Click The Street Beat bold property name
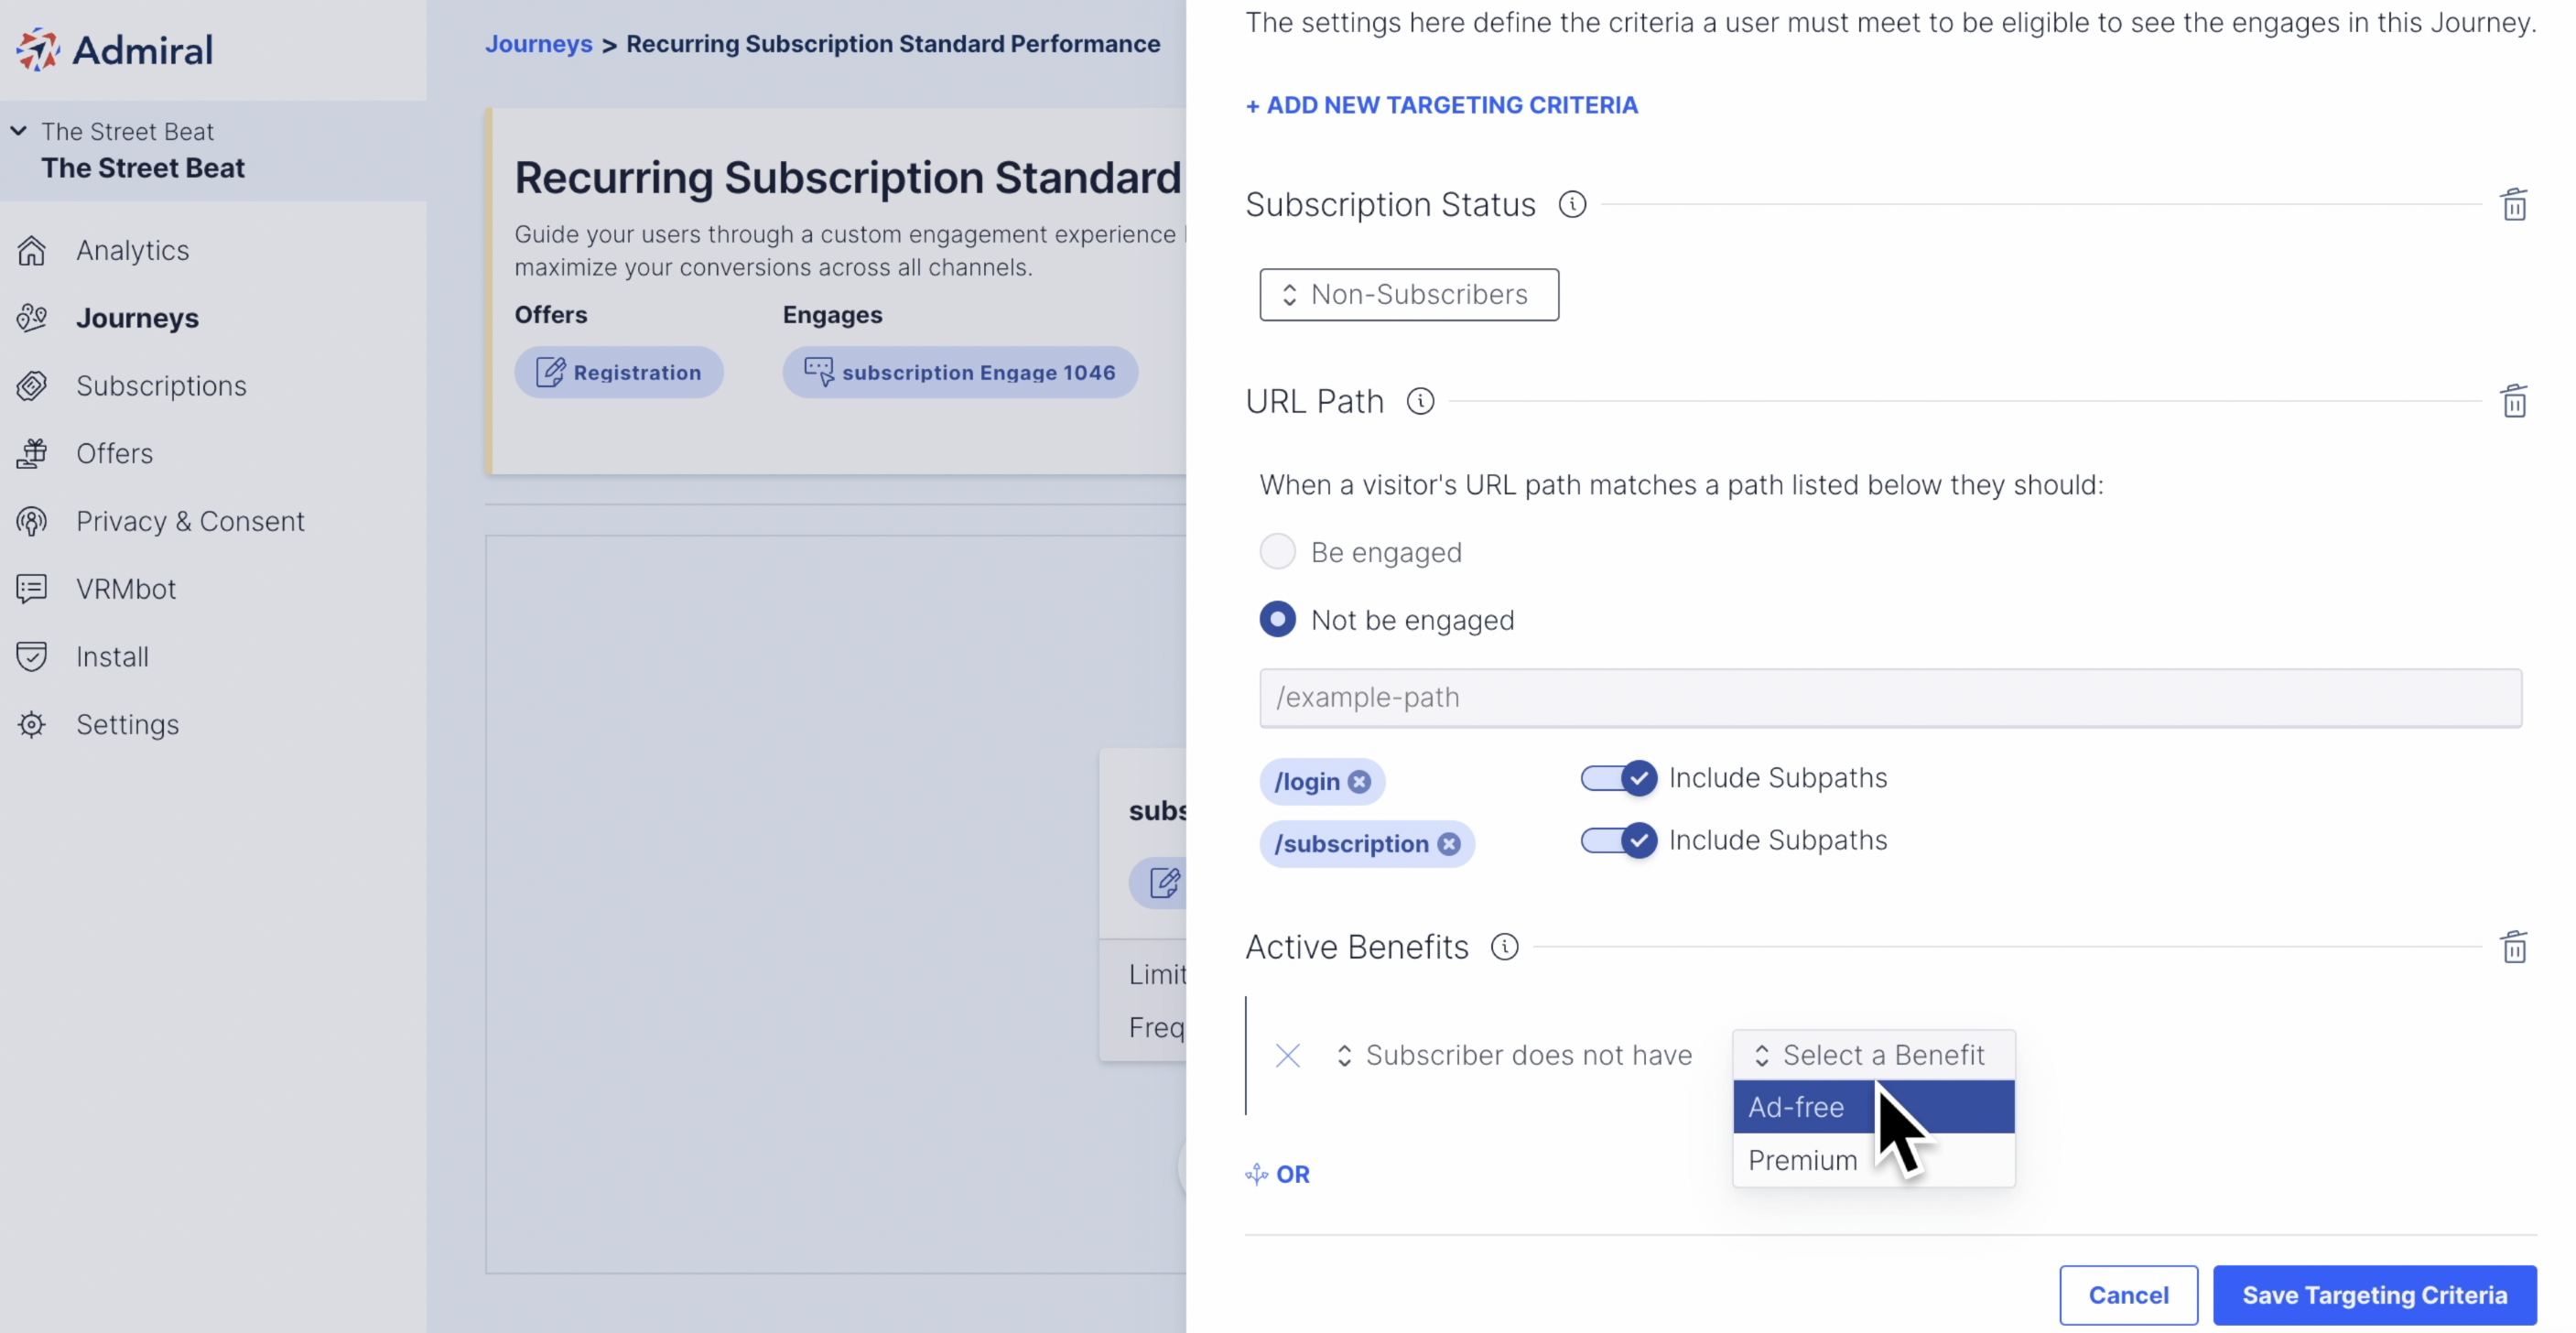 point(143,168)
